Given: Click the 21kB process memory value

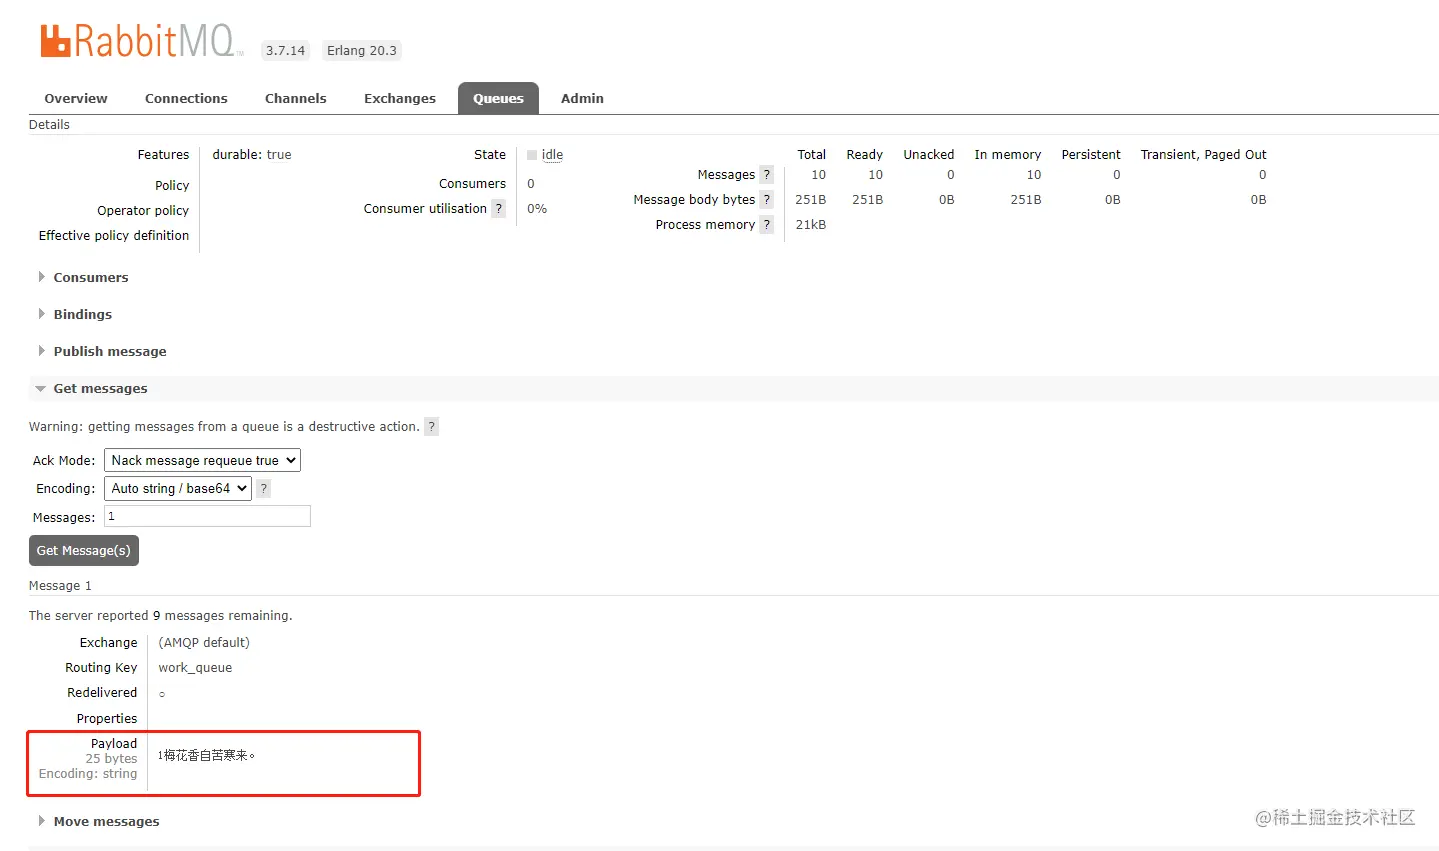Looking at the screenshot, I should coord(811,224).
